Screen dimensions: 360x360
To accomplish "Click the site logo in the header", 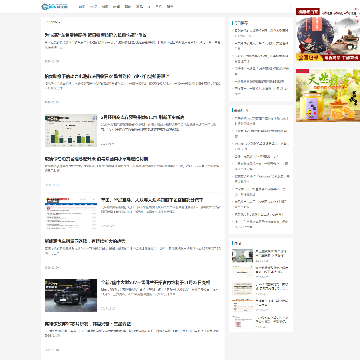I will (x=55, y=6).
